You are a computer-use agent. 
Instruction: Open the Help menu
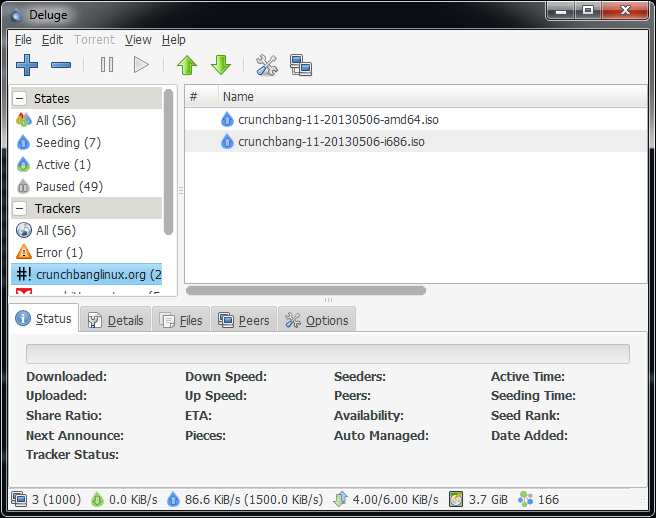point(174,40)
